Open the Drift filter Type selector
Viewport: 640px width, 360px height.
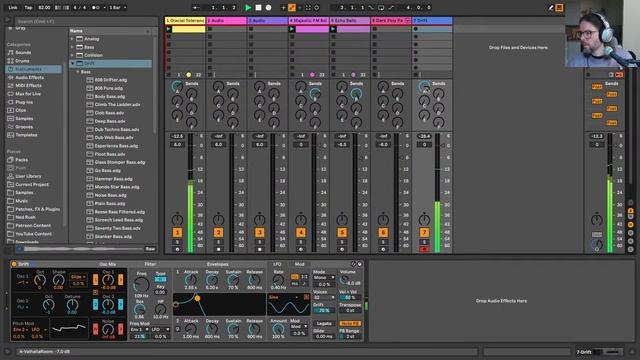[x=160, y=279]
